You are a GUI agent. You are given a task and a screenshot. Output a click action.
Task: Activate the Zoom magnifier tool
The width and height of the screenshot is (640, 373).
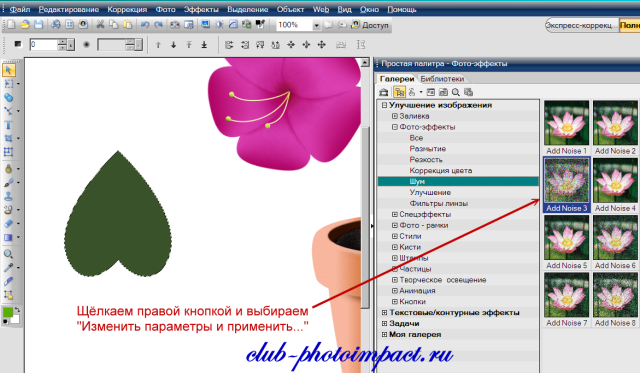point(8,254)
